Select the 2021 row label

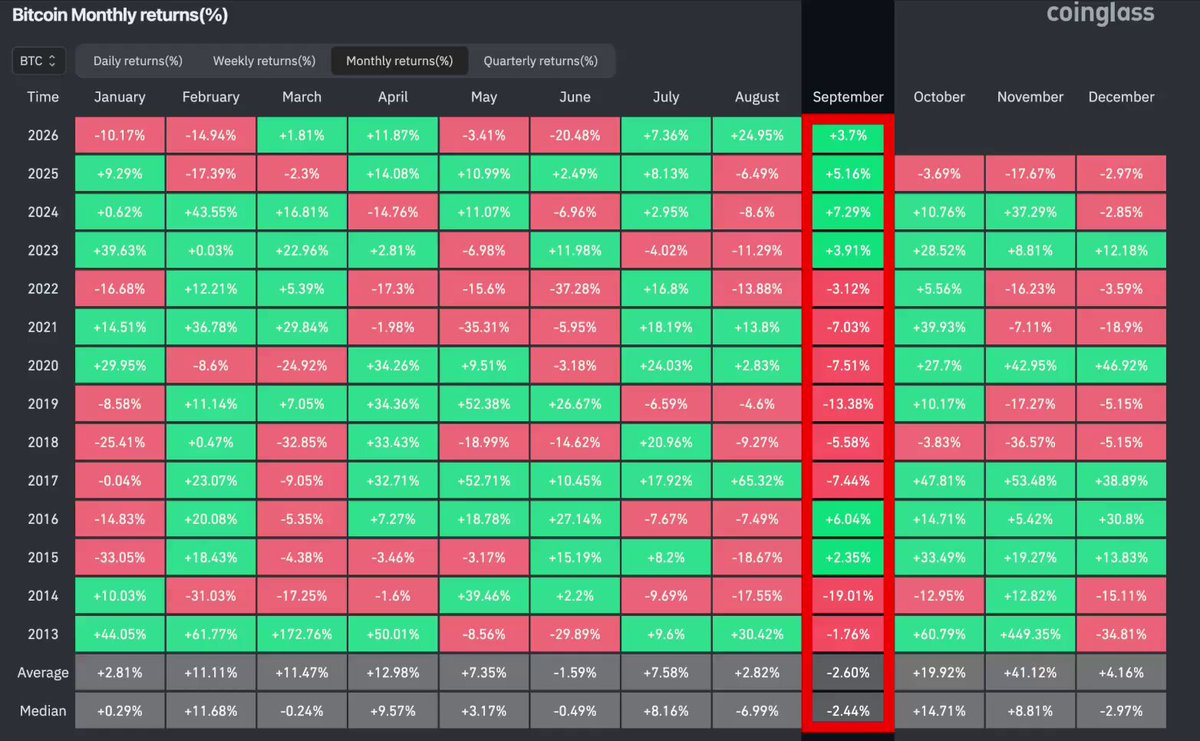[x=43, y=327]
